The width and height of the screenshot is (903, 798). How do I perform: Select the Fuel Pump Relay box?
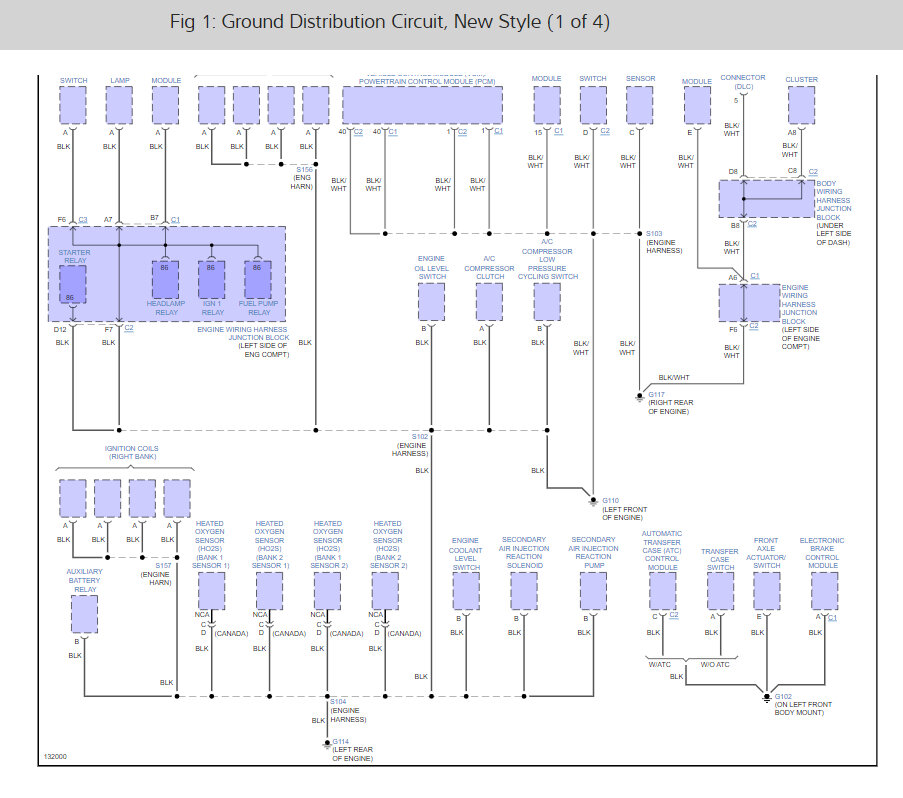pos(257,280)
